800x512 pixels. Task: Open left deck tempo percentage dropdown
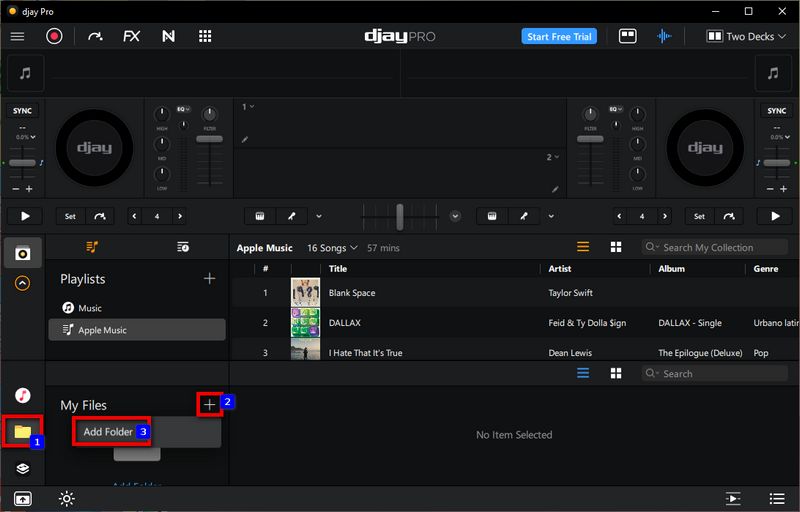coord(26,137)
